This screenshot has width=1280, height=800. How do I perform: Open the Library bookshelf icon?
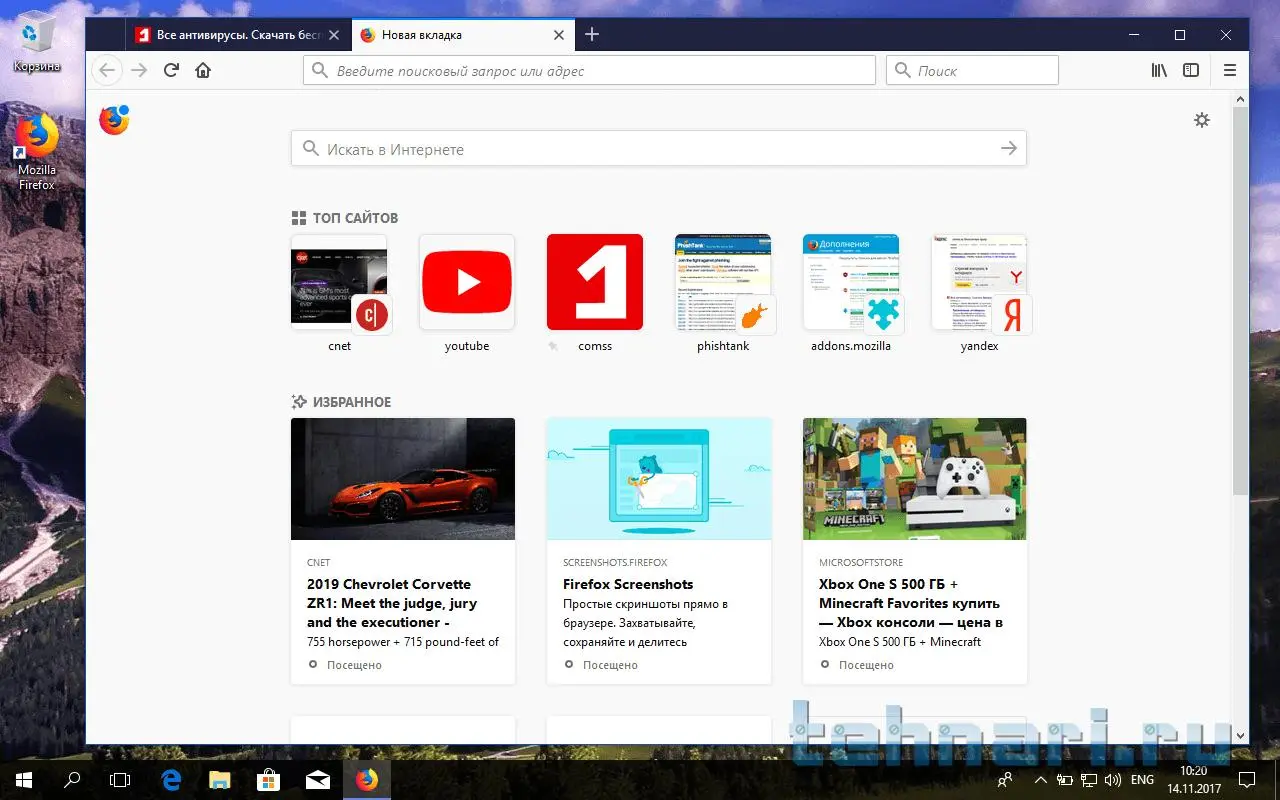point(1159,70)
